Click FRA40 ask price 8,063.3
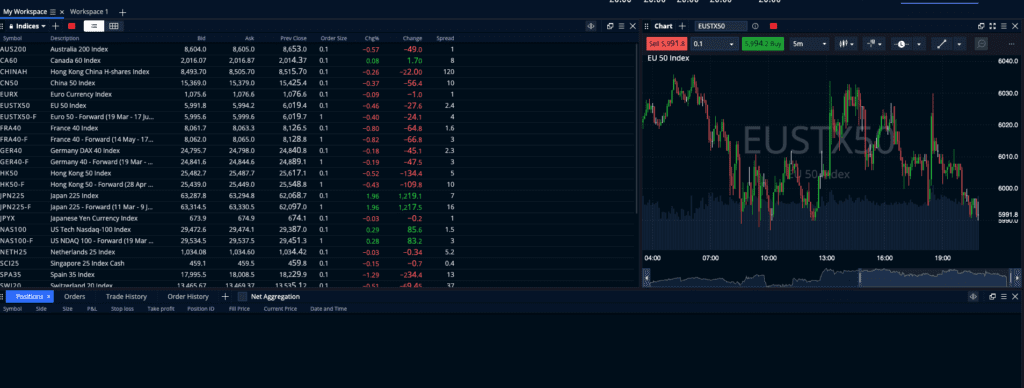 point(242,127)
